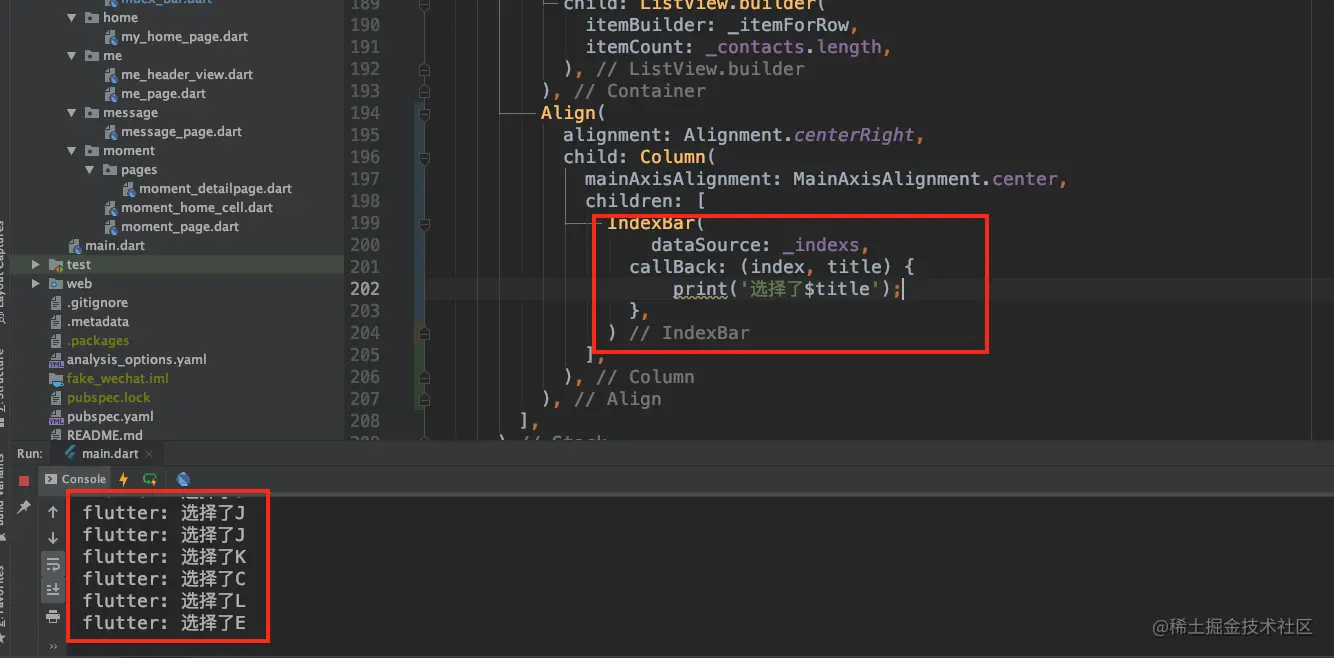The height and width of the screenshot is (658, 1334).
Task: Click the test folder icon
Action: click(x=56, y=265)
